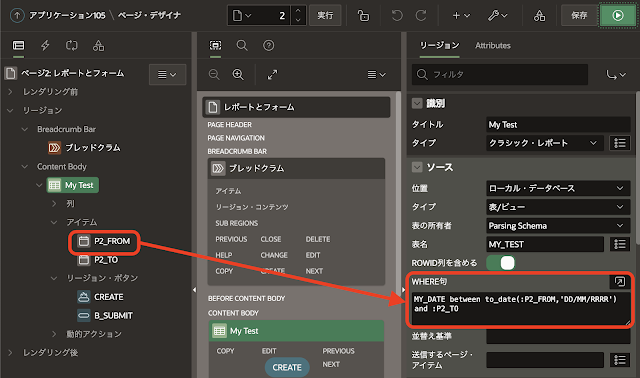Open the 表名 list-of-values icon
Viewport: 640px width, 378px height.
click(620, 244)
